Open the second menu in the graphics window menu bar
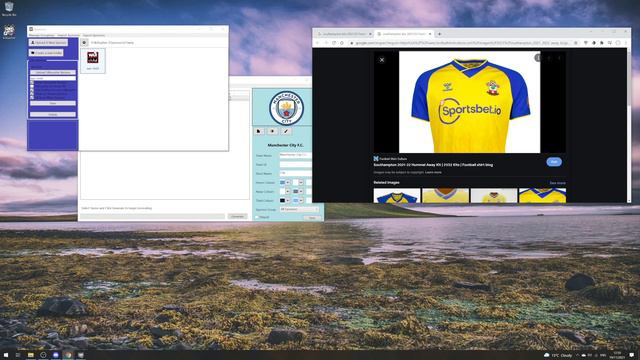640x360 pixels. pos(69,36)
